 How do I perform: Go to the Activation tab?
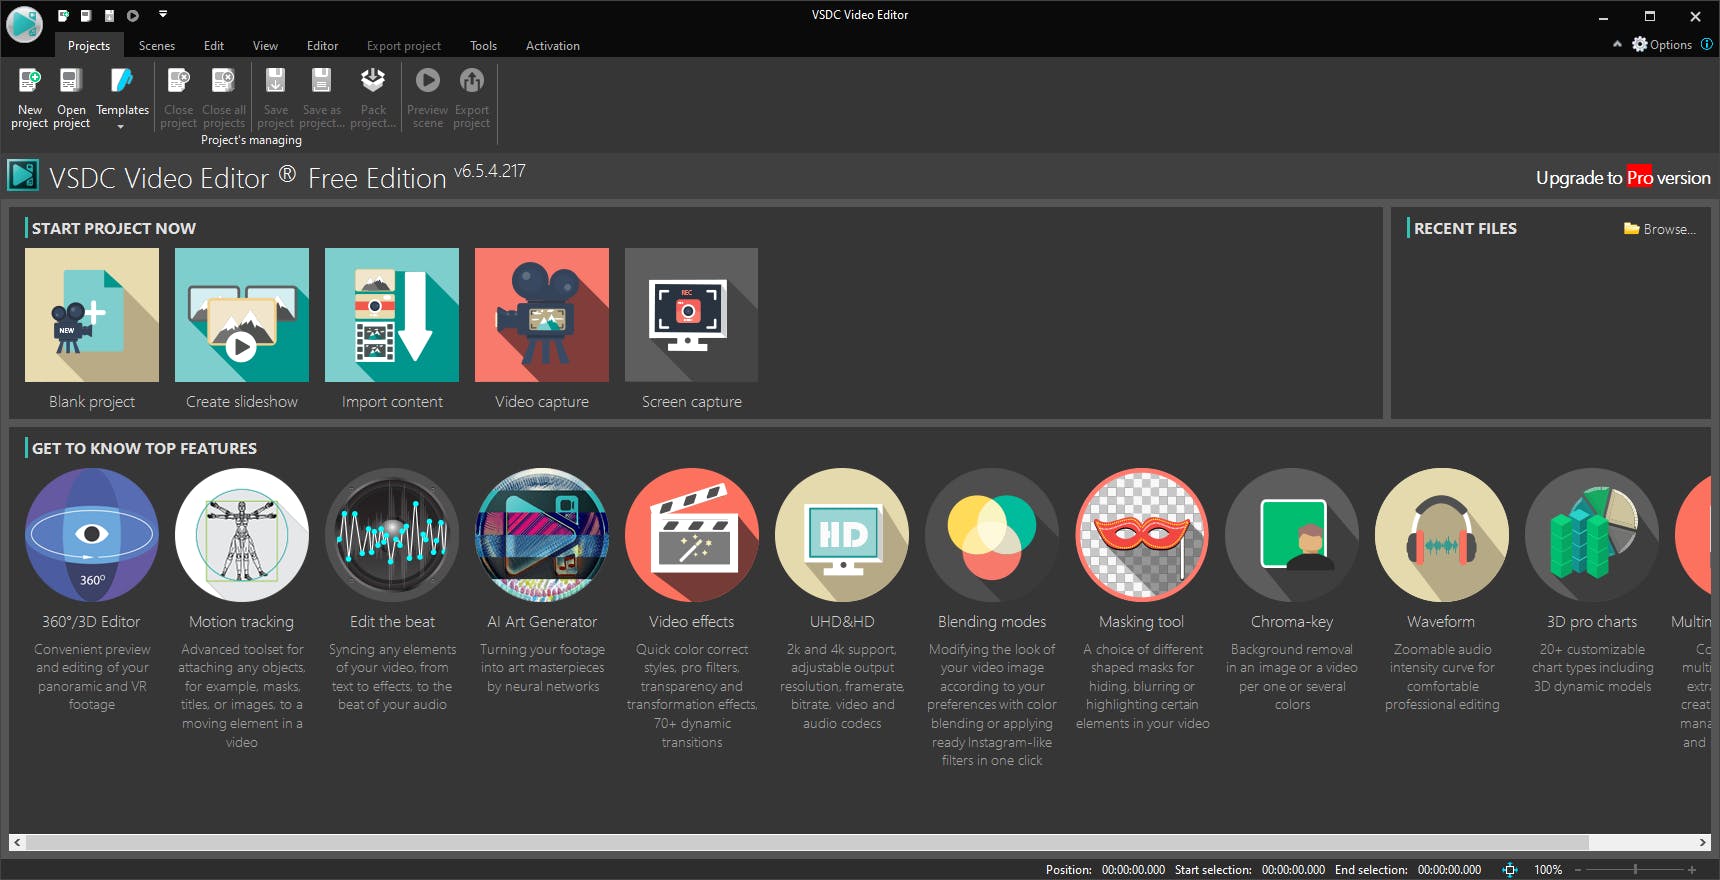(553, 46)
